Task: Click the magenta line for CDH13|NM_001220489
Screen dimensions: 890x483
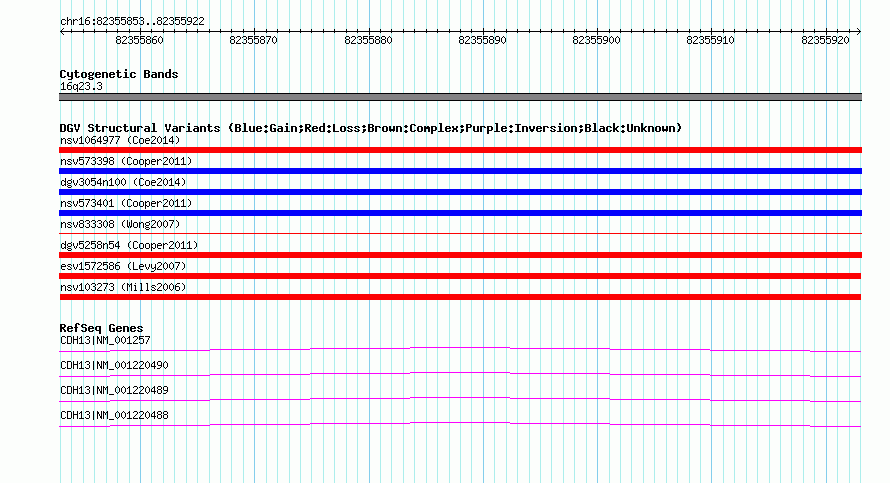Action: click(x=460, y=399)
